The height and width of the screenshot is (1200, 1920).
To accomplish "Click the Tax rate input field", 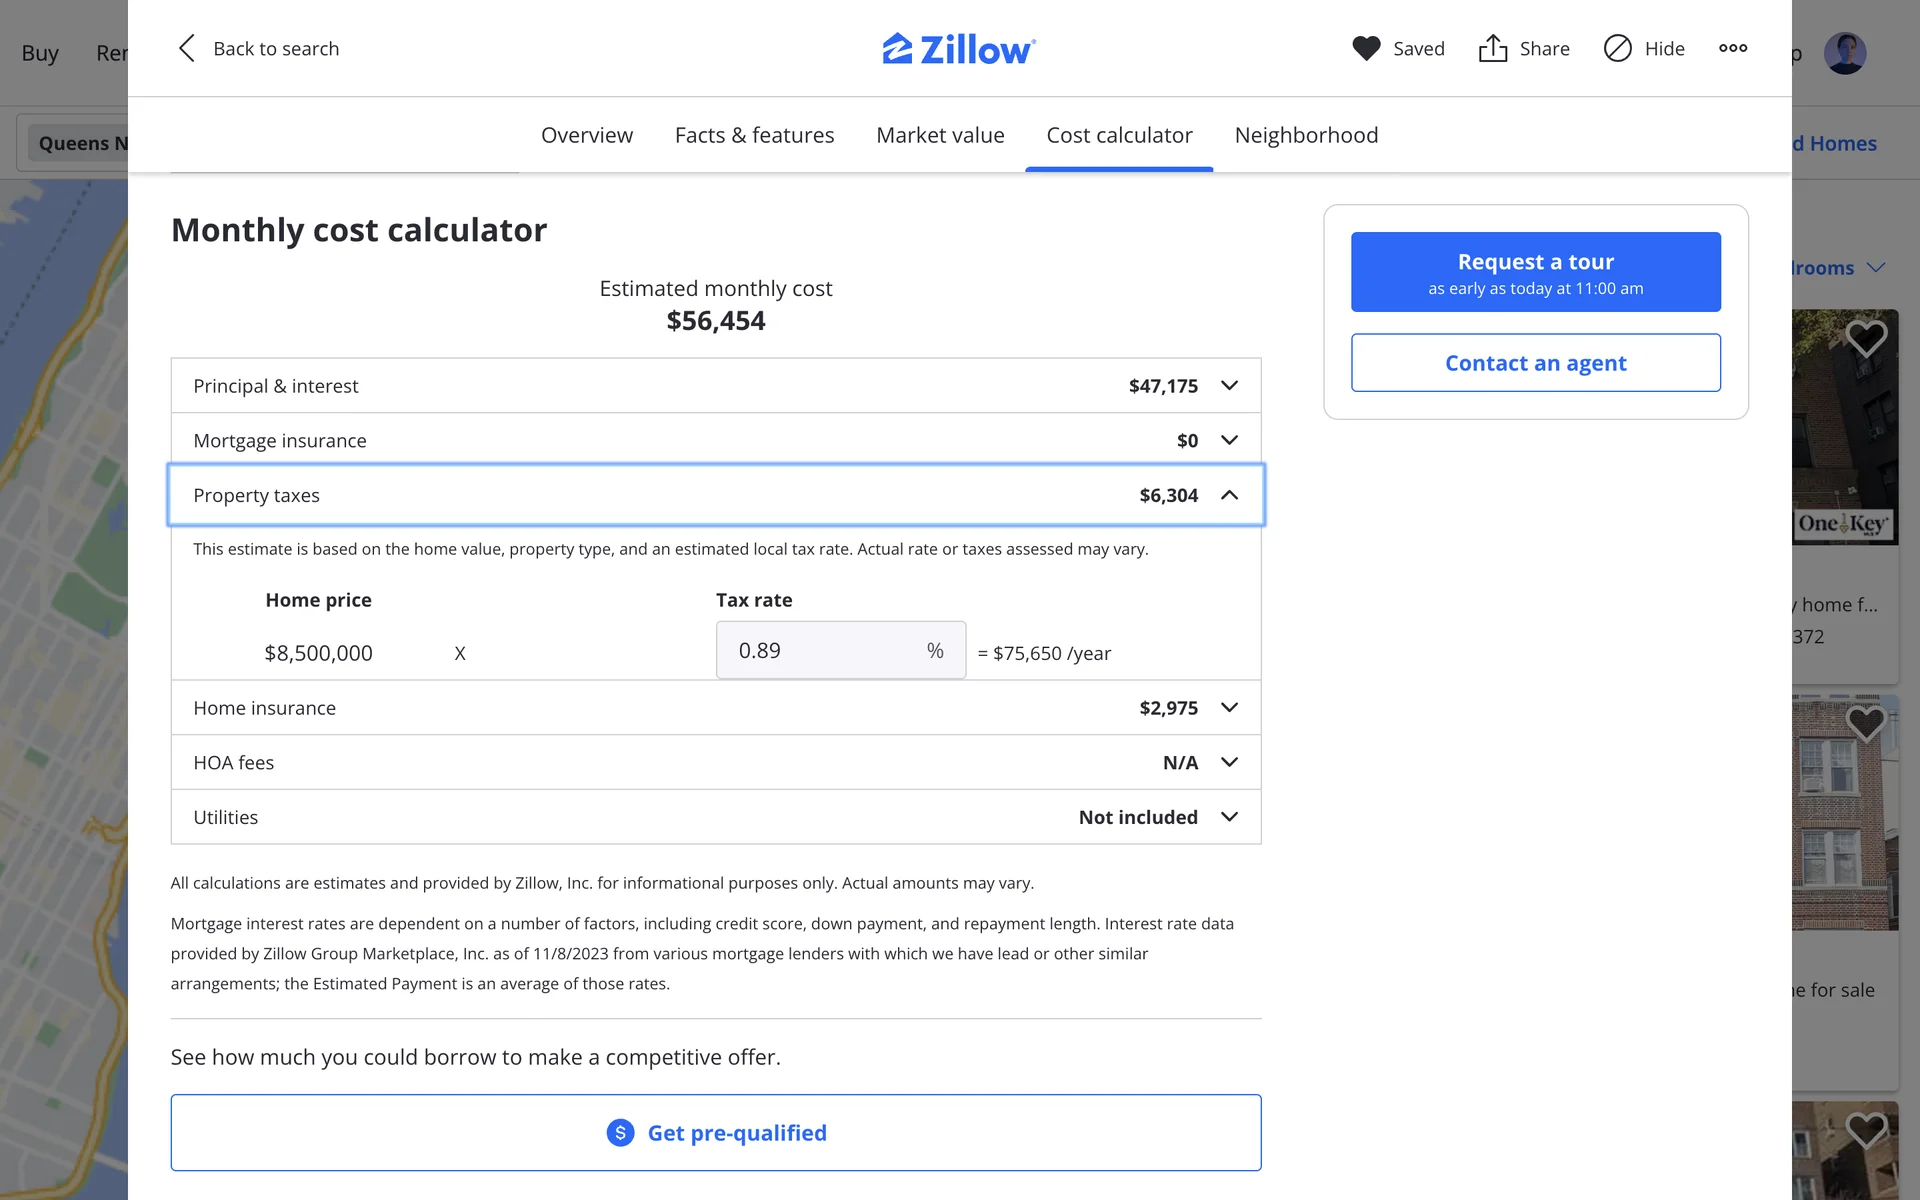I will pyautogui.click(x=820, y=651).
